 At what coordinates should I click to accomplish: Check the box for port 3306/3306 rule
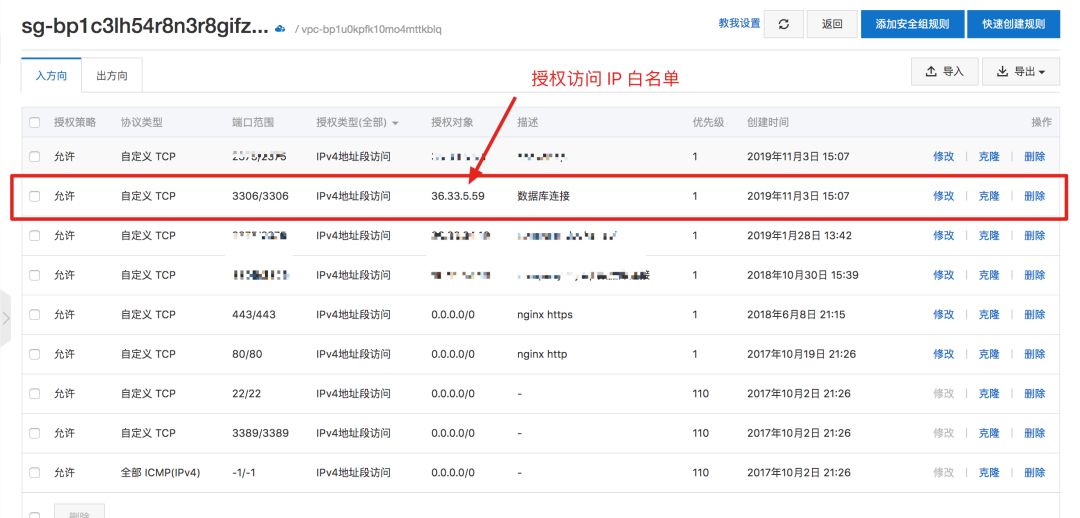tap(35, 197)
